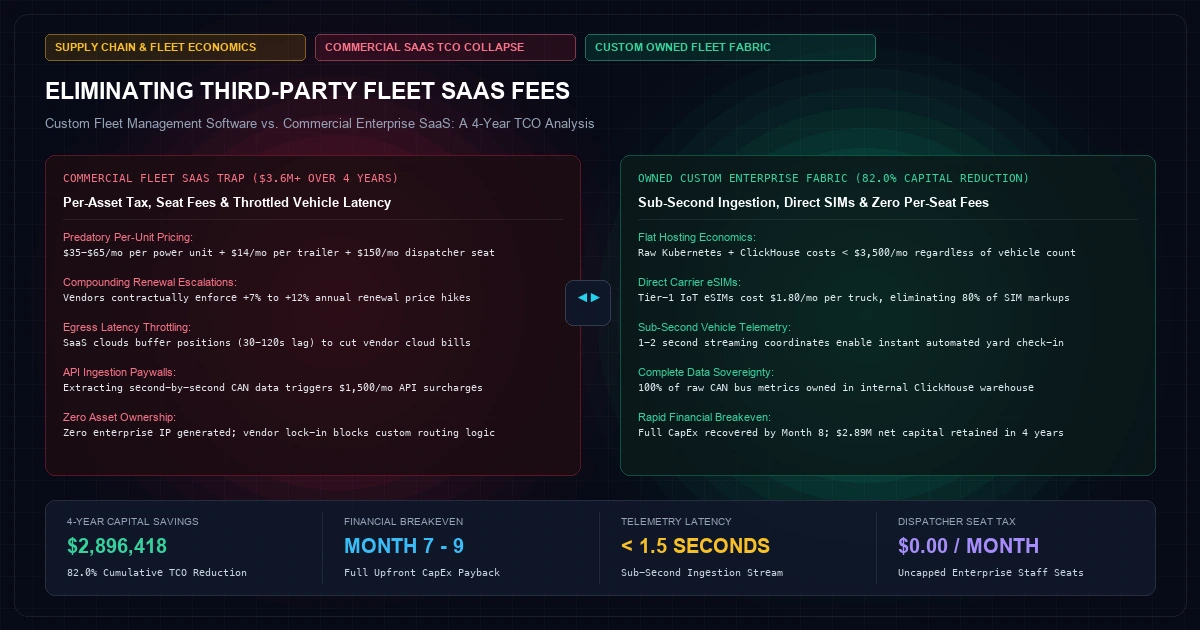Screen dimensions: 1200x630
Task: Click the Full CapEx recovered by Month 8 line
Action: pyautogui.click(x=851, y=433)
